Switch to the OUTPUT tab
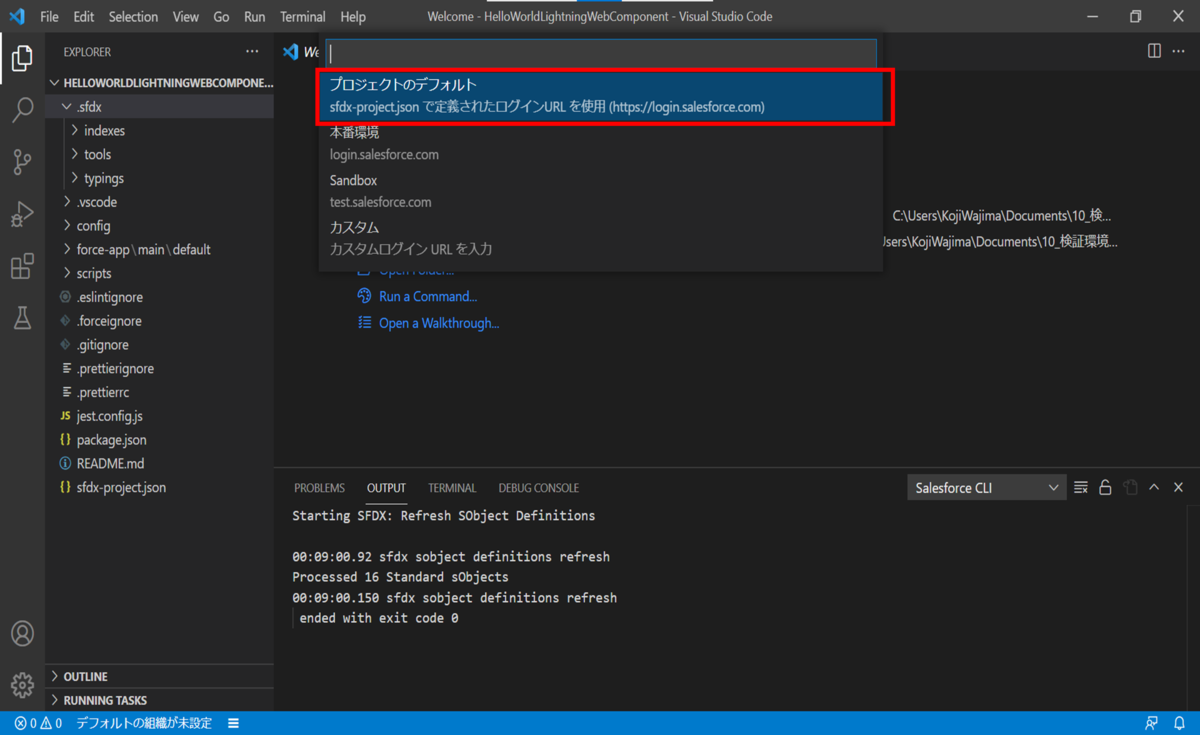Image resolution: width=1200 pixels, height=735 pixels. pos(386,488)
